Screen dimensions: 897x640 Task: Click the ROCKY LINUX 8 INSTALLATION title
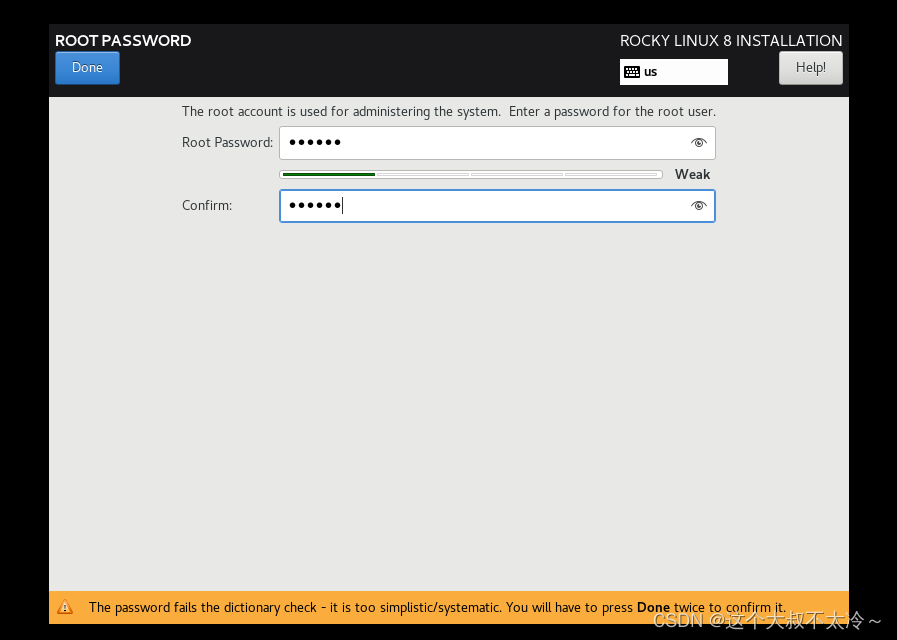[731, 41]
